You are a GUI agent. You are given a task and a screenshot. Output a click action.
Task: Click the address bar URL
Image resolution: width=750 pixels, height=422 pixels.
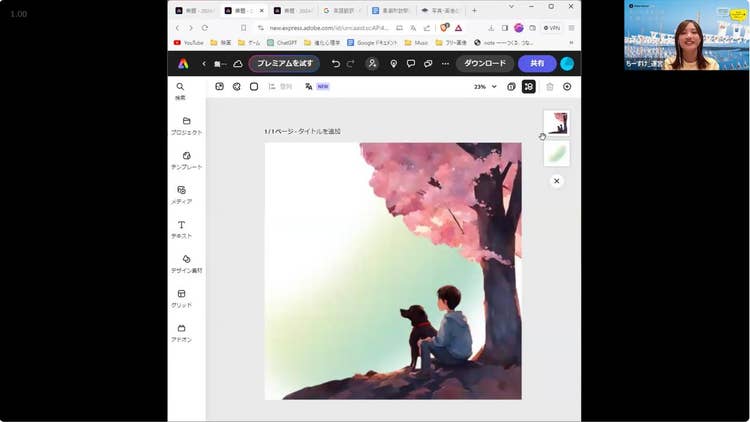click(329, 28)
